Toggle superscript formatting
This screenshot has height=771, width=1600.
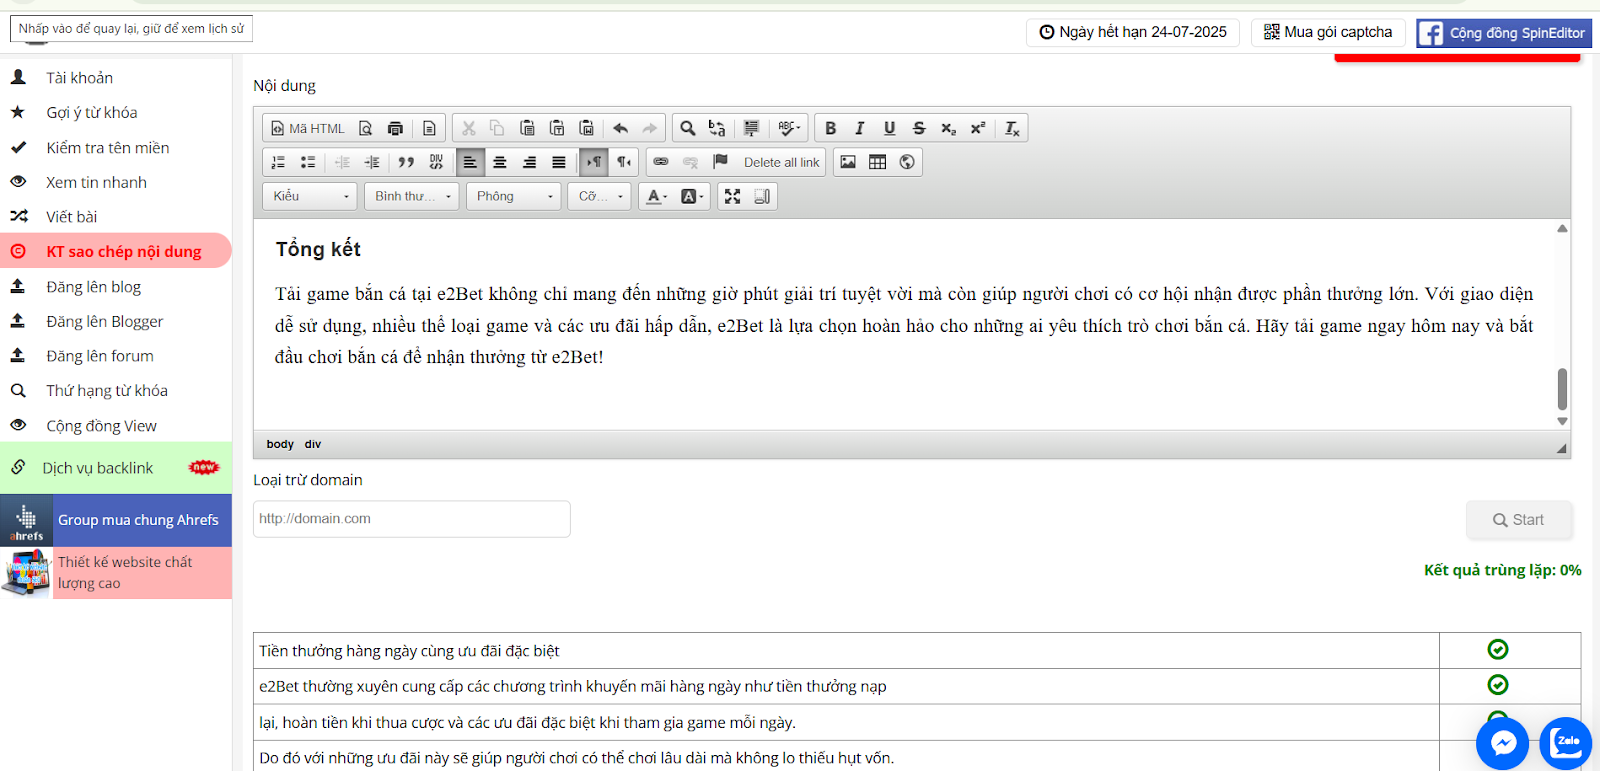click(978, 128)
